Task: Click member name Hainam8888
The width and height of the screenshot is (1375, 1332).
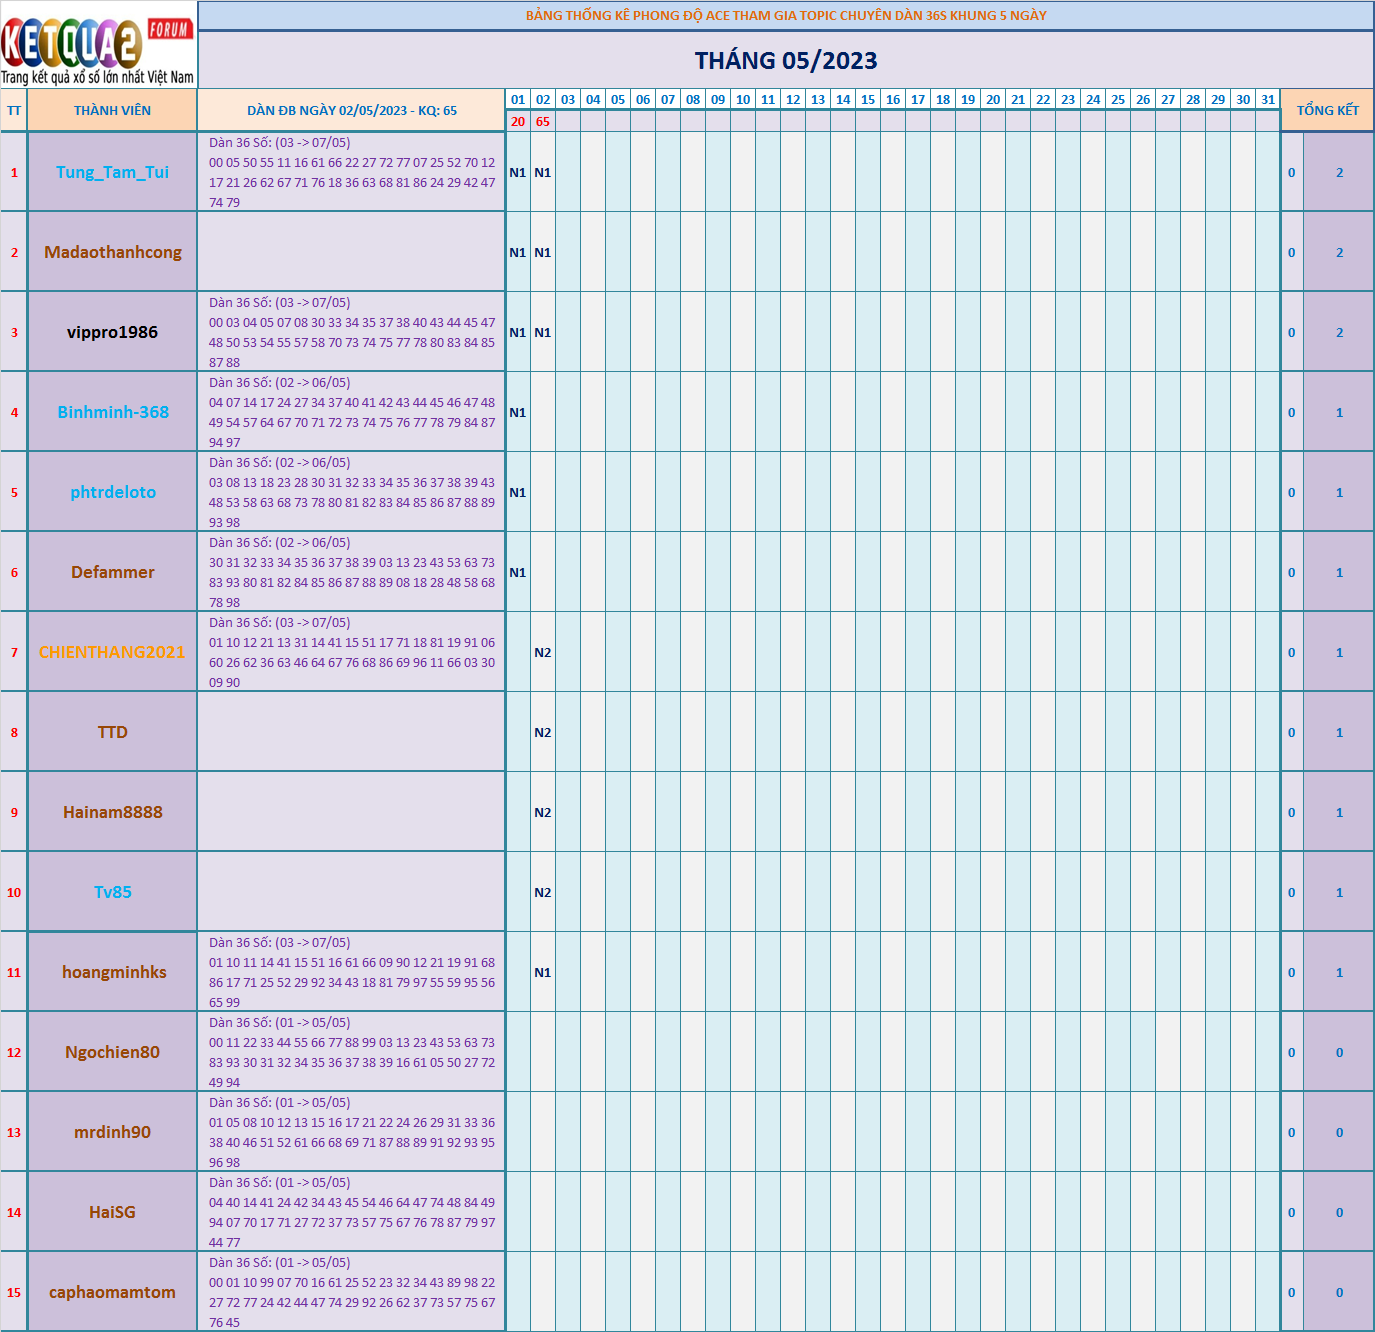Action: pos(113,812)
